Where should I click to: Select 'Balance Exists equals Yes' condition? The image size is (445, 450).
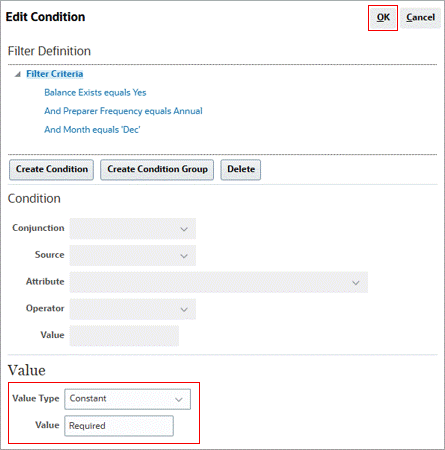pos(95,93)
